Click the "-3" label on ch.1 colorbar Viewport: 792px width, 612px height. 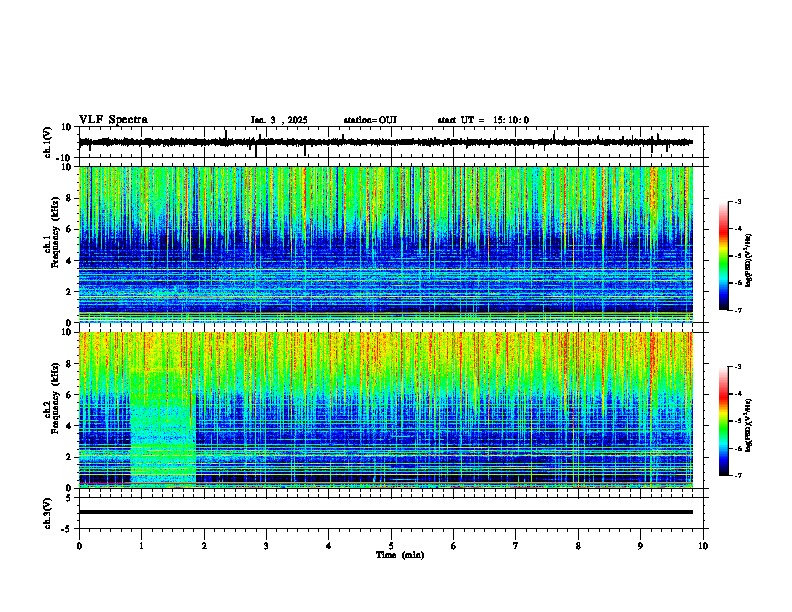point(738,201)
